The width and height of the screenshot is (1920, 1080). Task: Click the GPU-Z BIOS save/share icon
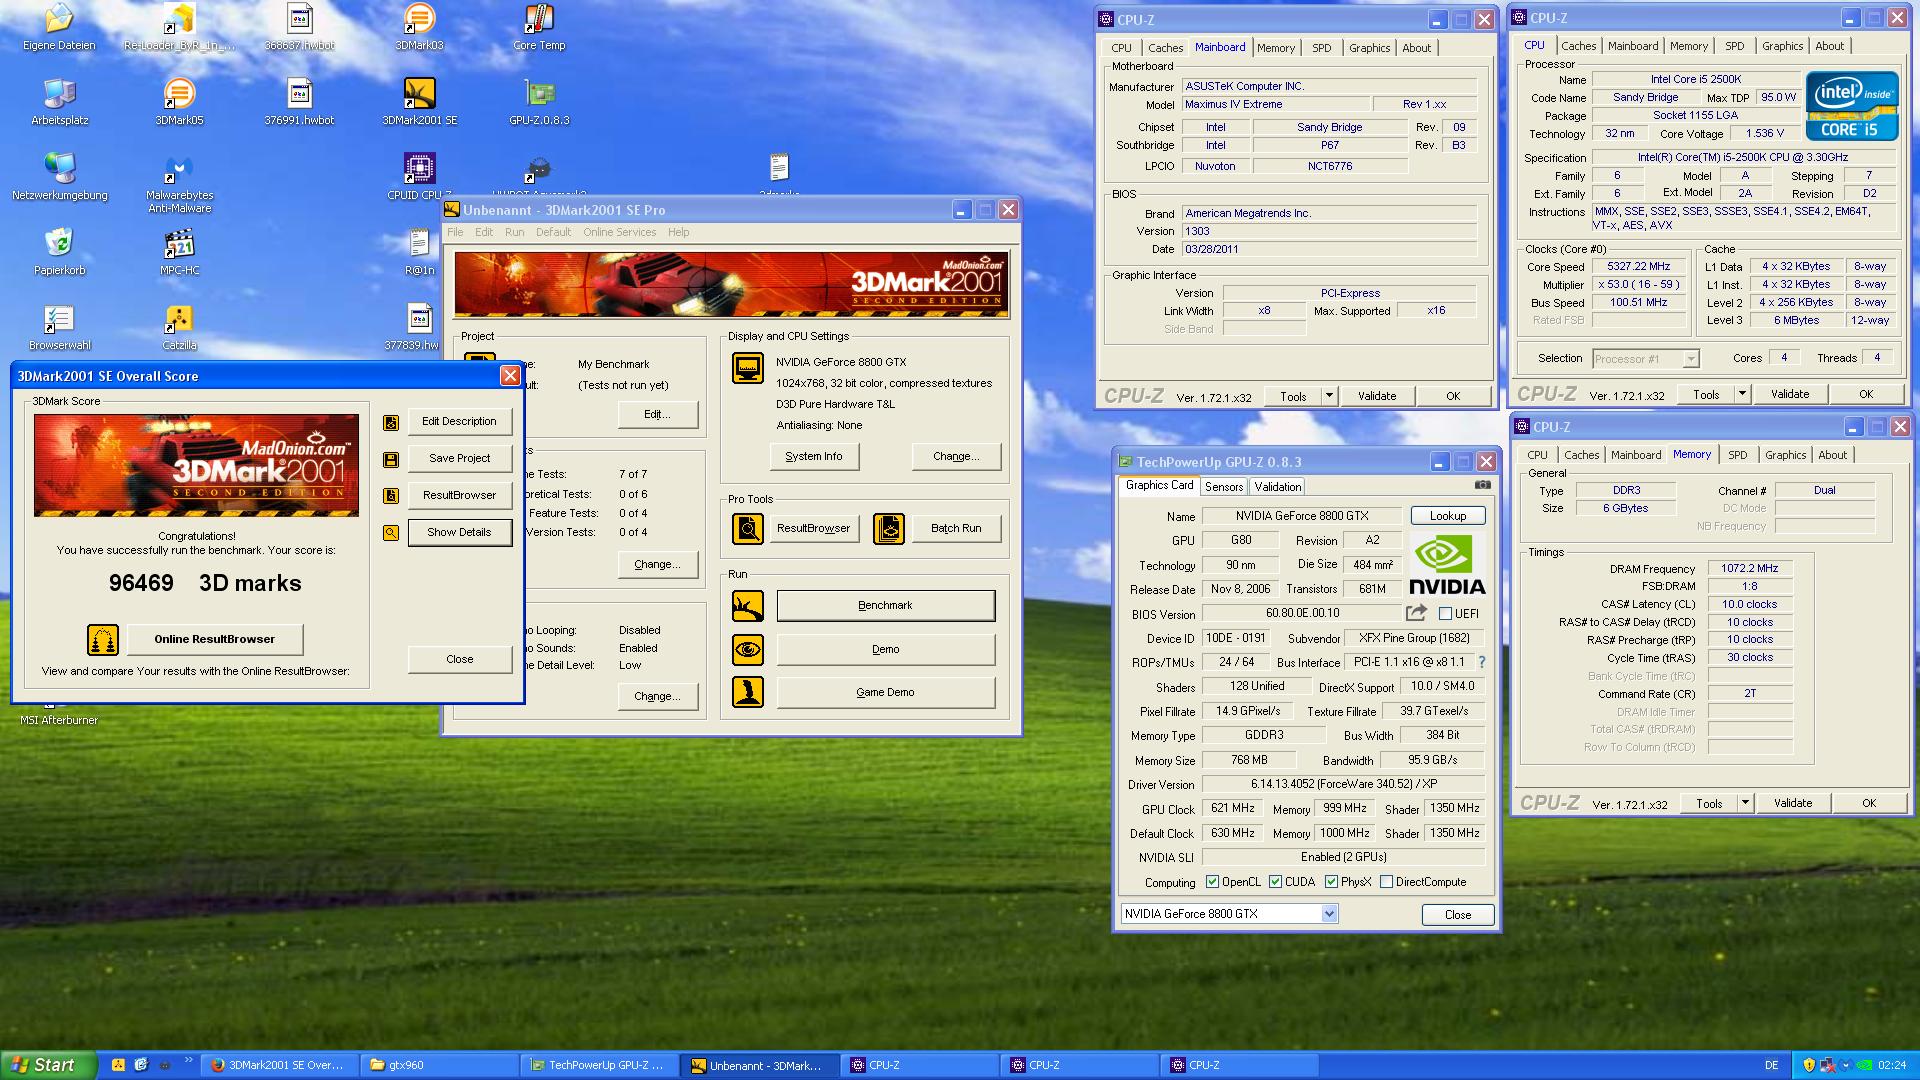point(1416,613)
